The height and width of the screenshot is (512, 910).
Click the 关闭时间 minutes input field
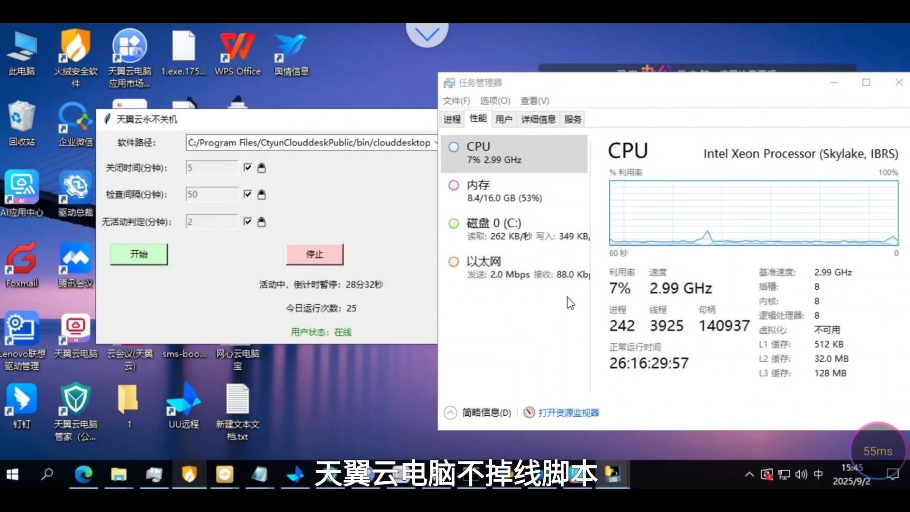click(x=212, y=168)
